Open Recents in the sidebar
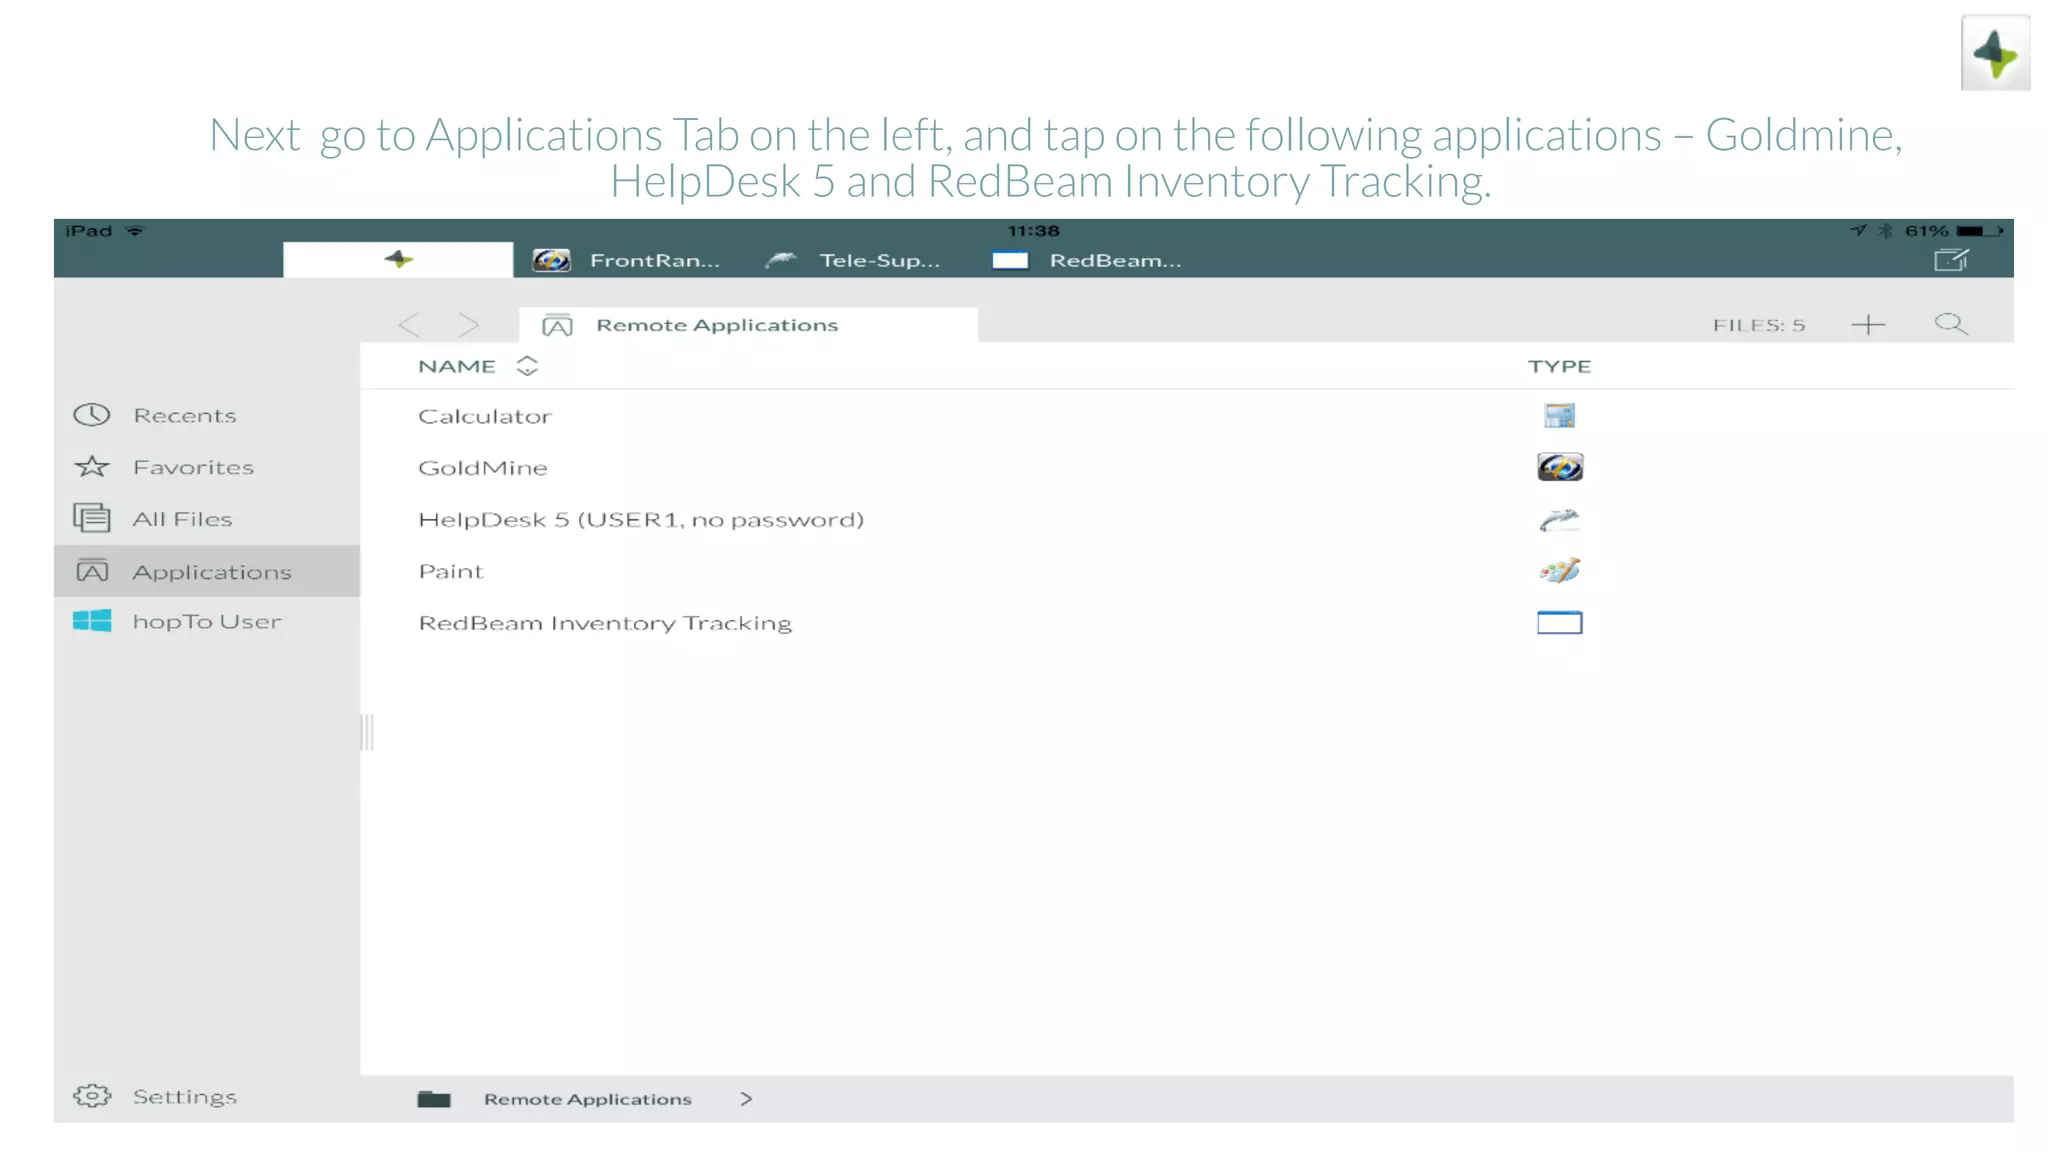 coord(207,415)
